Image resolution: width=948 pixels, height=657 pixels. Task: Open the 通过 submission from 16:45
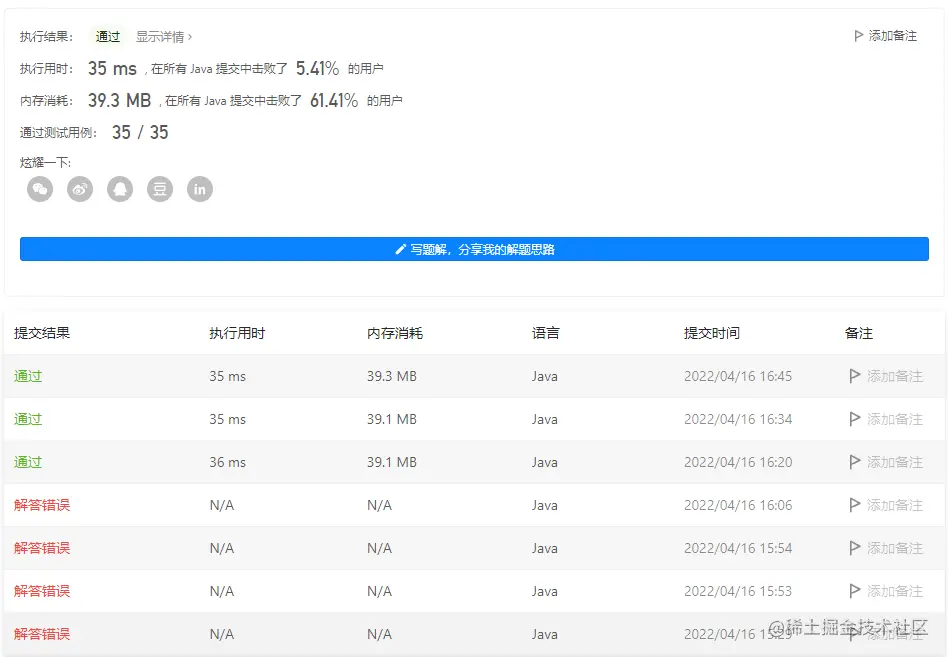(x=28, y=376)
